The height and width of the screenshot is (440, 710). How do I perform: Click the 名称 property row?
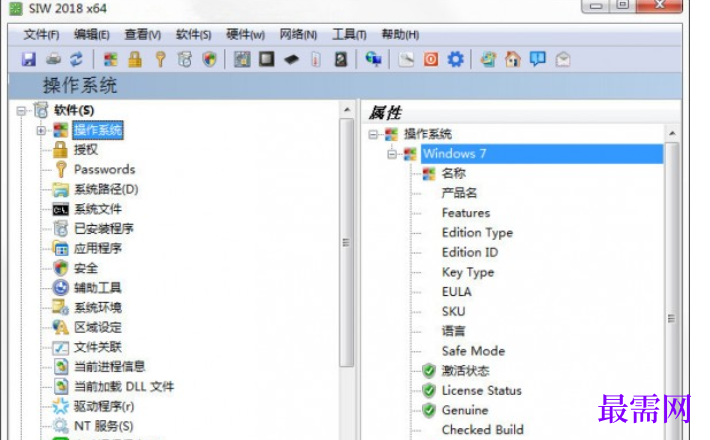pos(454,173)
